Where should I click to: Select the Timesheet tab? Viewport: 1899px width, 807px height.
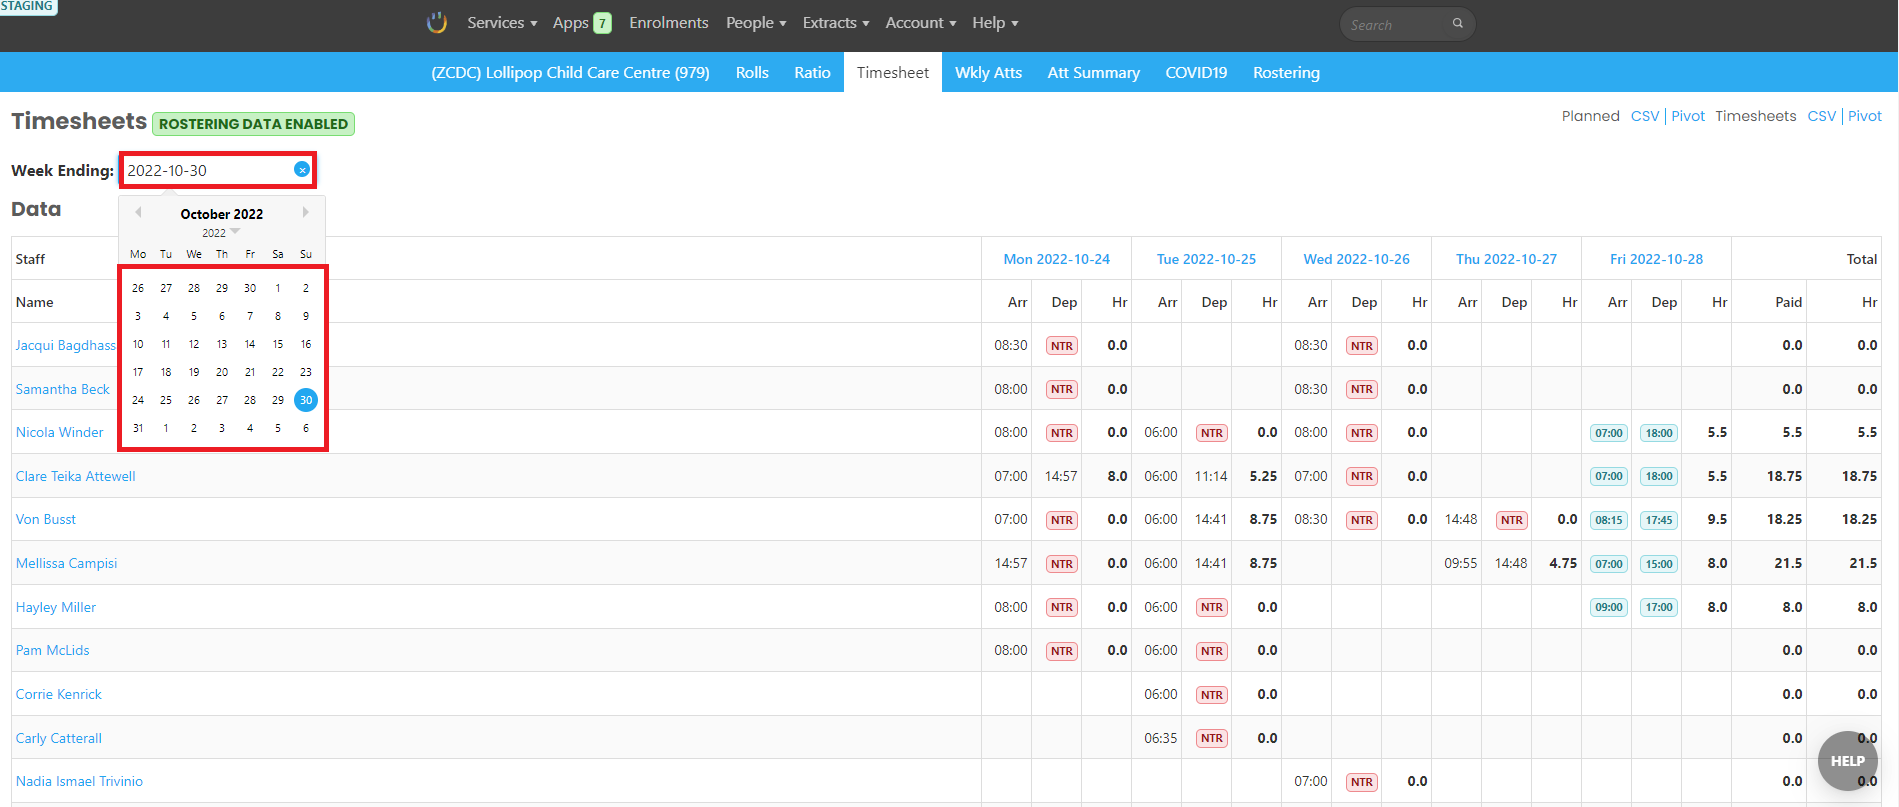tap(893, 72)
